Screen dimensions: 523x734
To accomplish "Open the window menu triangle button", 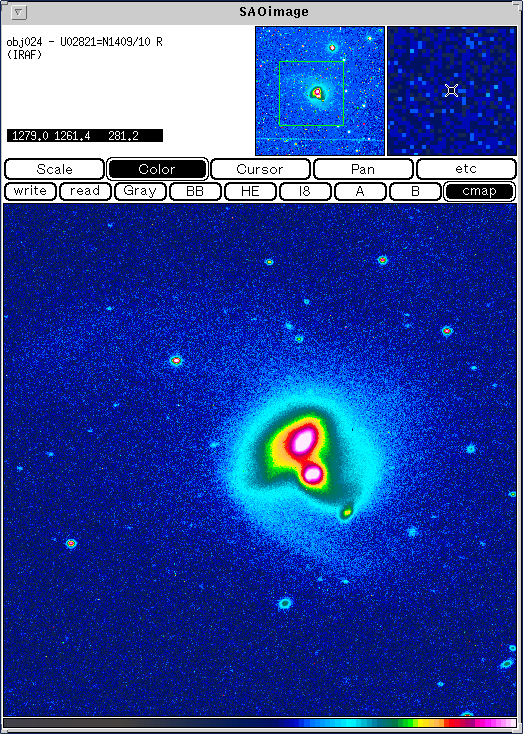I will click(x=18, y=12).
